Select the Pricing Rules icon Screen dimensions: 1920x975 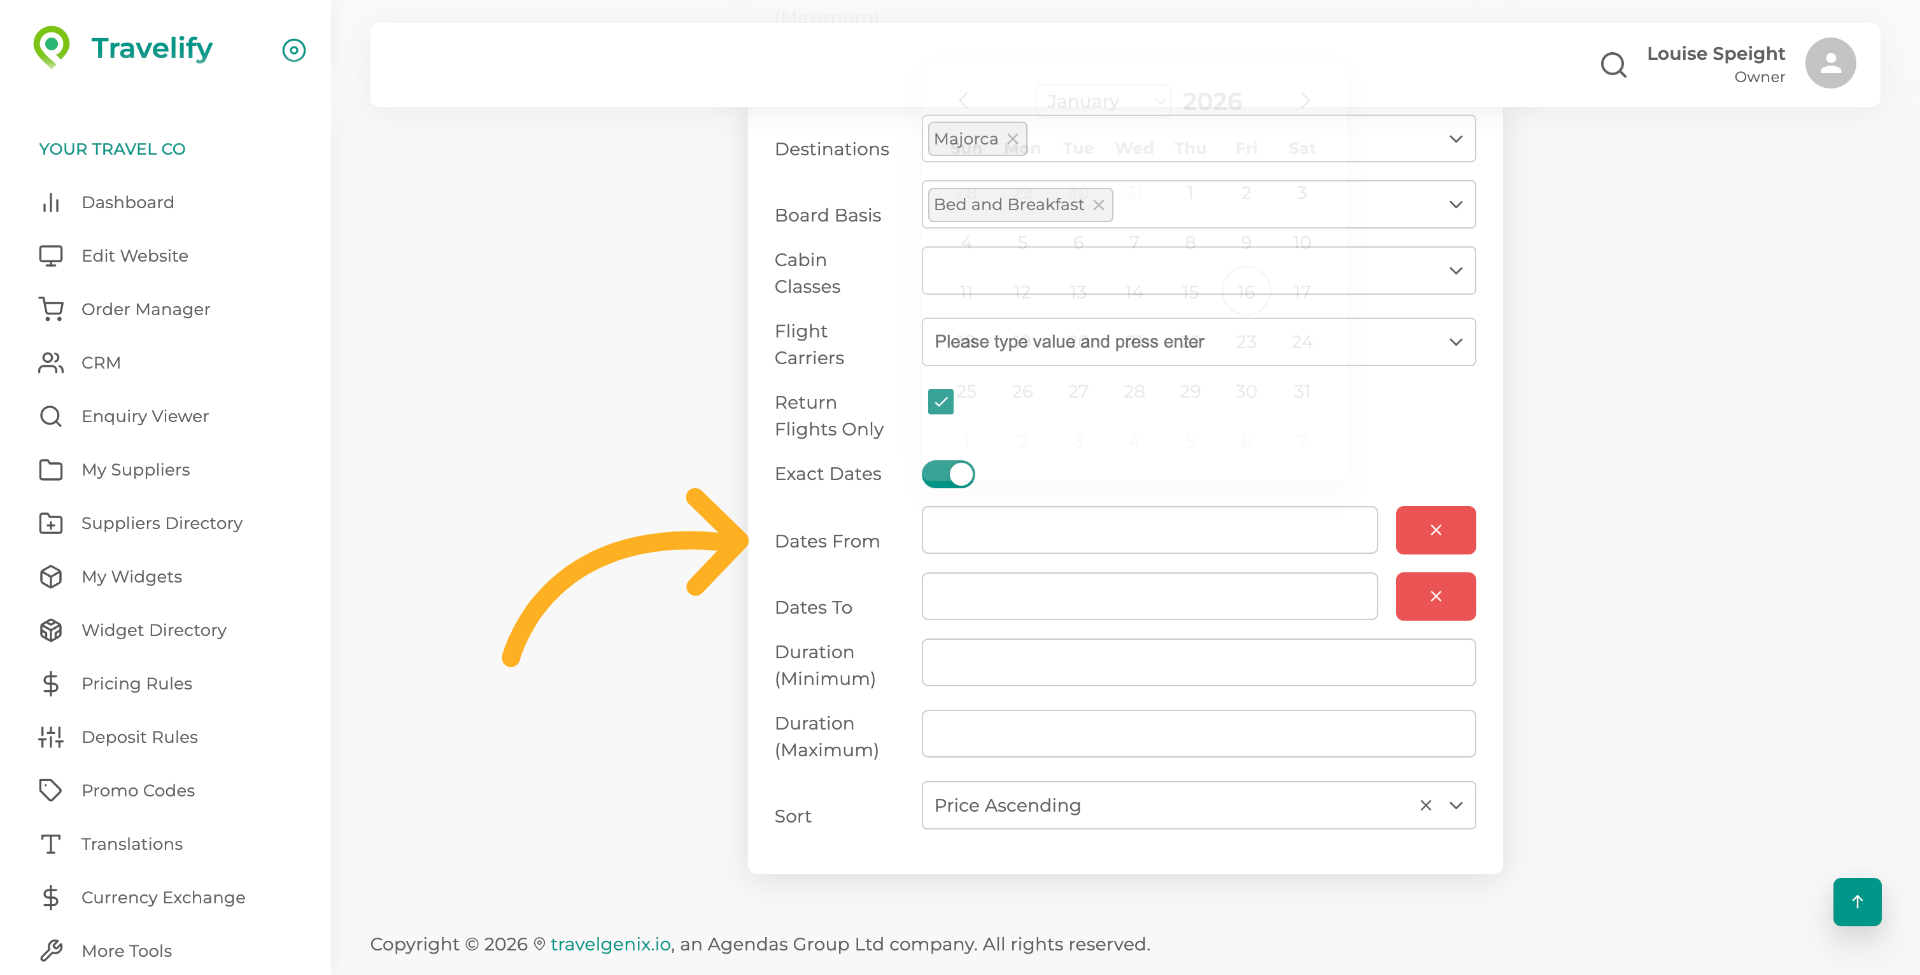[x=51, y=683]
